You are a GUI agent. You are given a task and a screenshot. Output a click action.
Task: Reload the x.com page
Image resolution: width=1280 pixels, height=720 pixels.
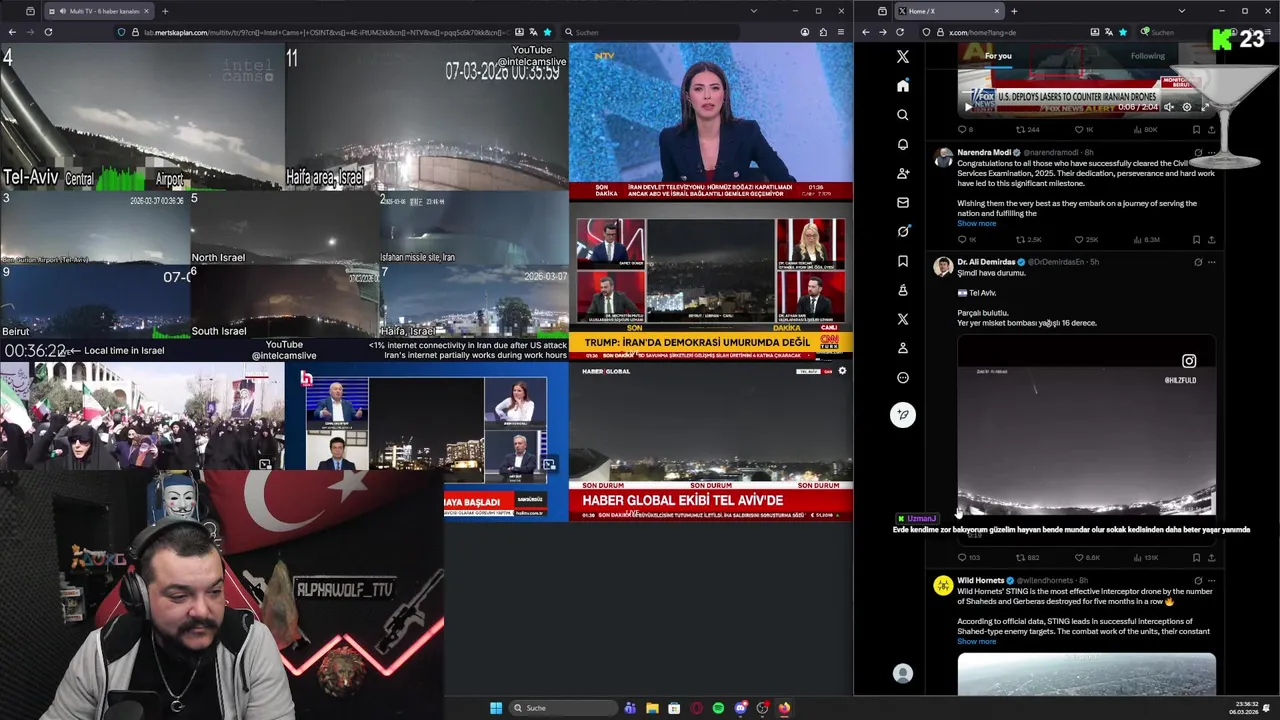pos(902,32)
